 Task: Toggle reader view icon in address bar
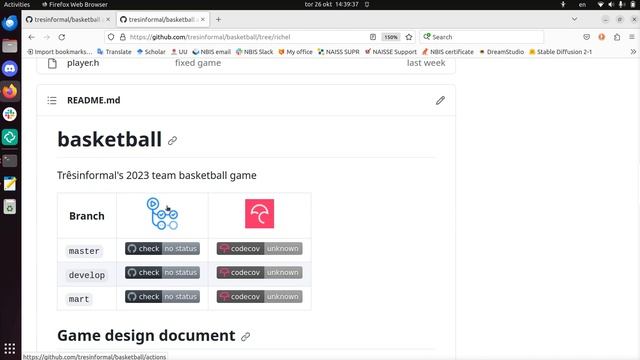(x=373, y=37)
